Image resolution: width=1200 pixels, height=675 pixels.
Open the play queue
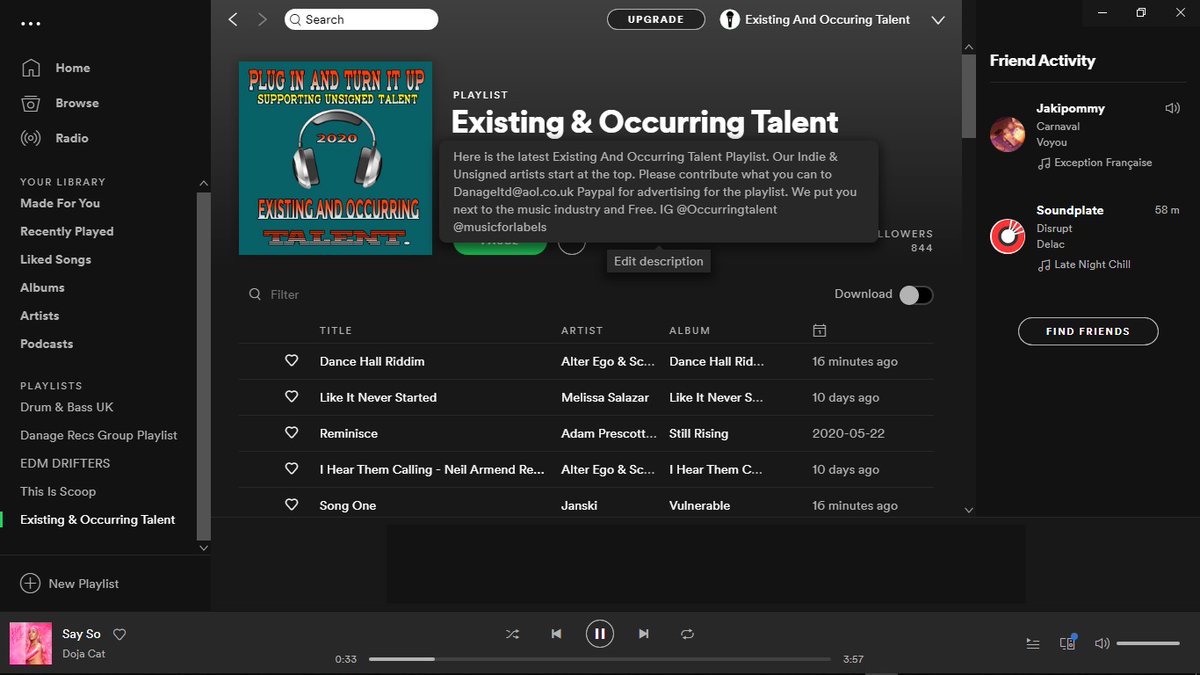point(1033,644)
